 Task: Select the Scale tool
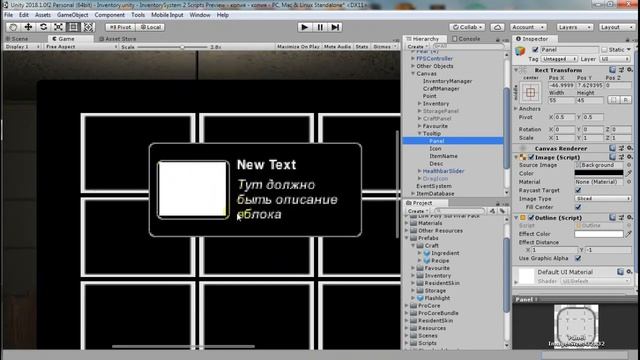(58, 27)
